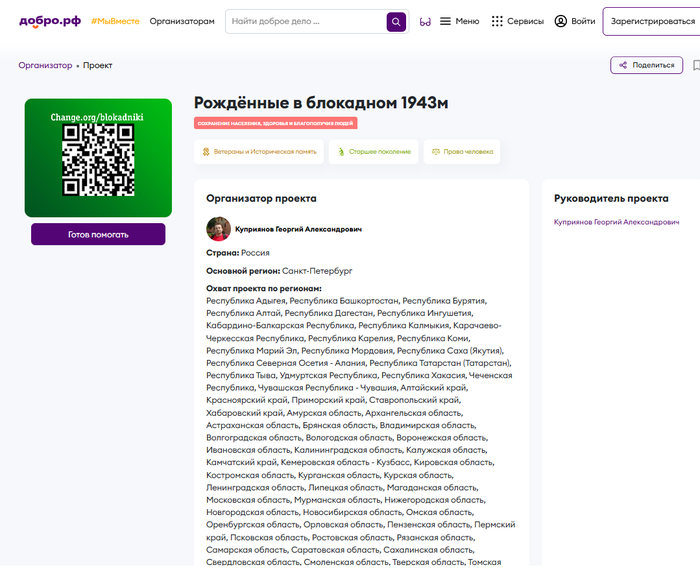The height and width of the screenshot is (576, 700).
Task: Select the Старшее поколение tag
Action: [374, 152]
